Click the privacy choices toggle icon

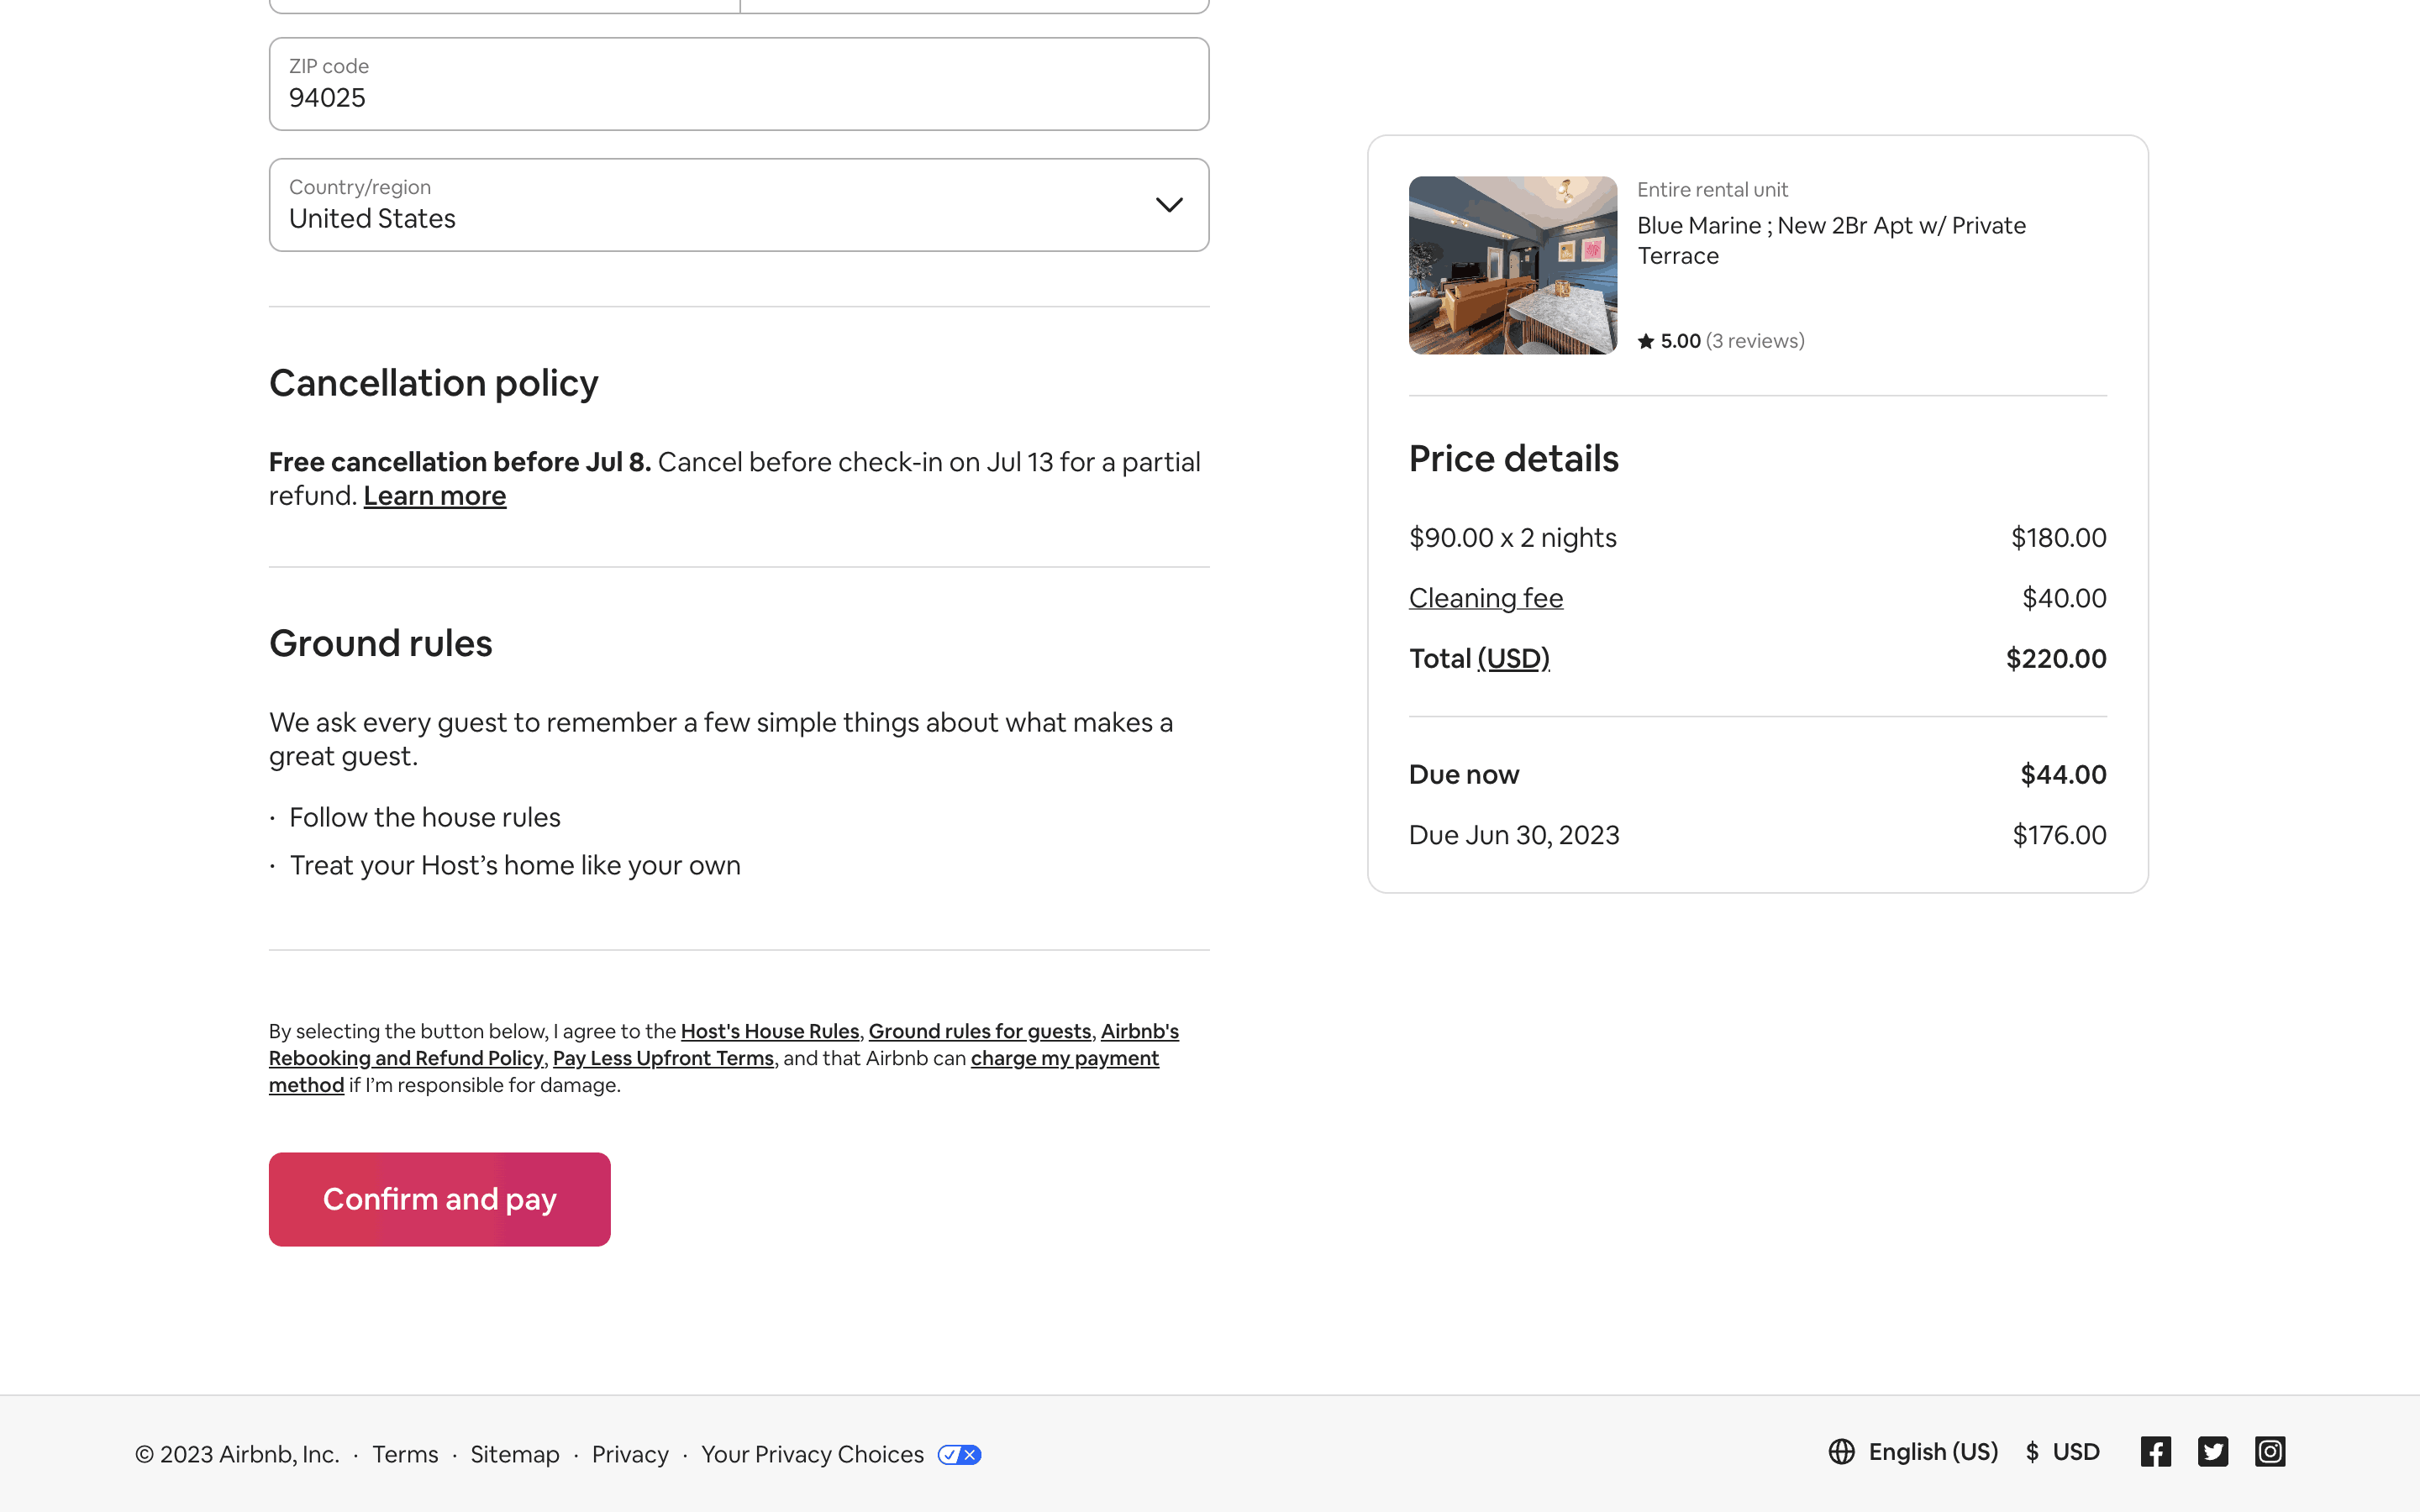click(x=959, y=1455)
